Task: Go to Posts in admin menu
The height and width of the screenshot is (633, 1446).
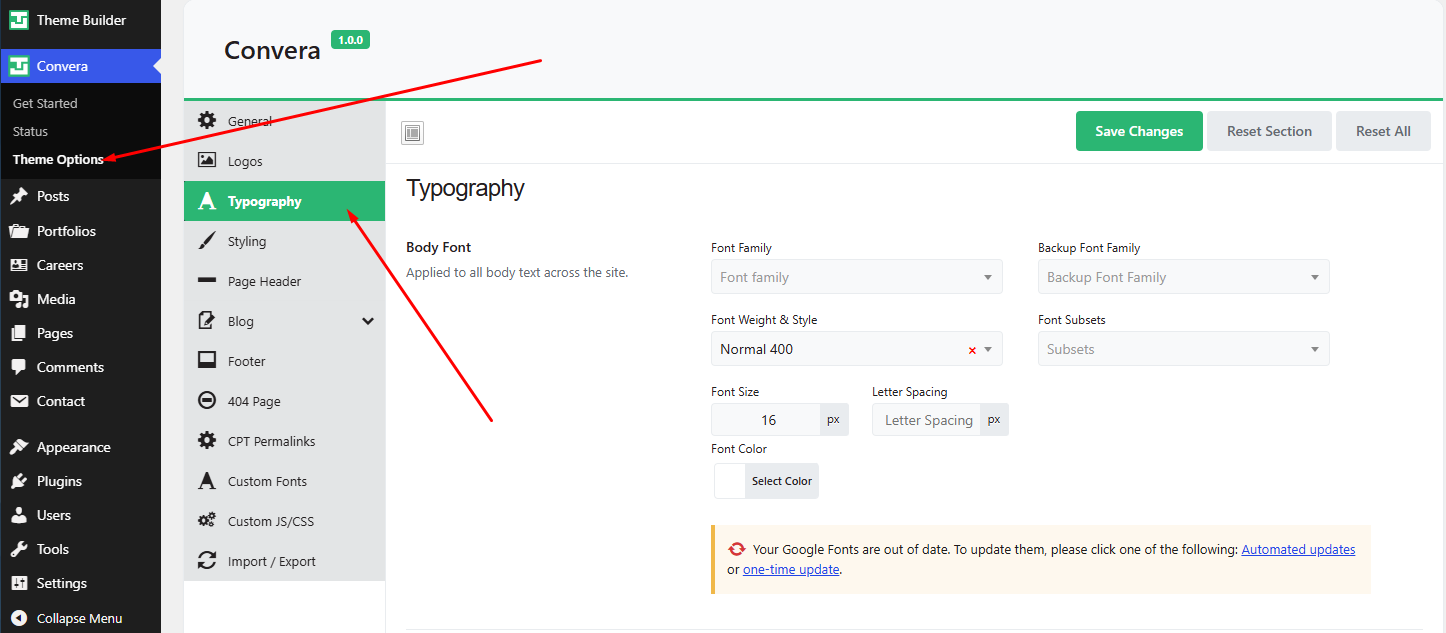Action: (53, 196)
